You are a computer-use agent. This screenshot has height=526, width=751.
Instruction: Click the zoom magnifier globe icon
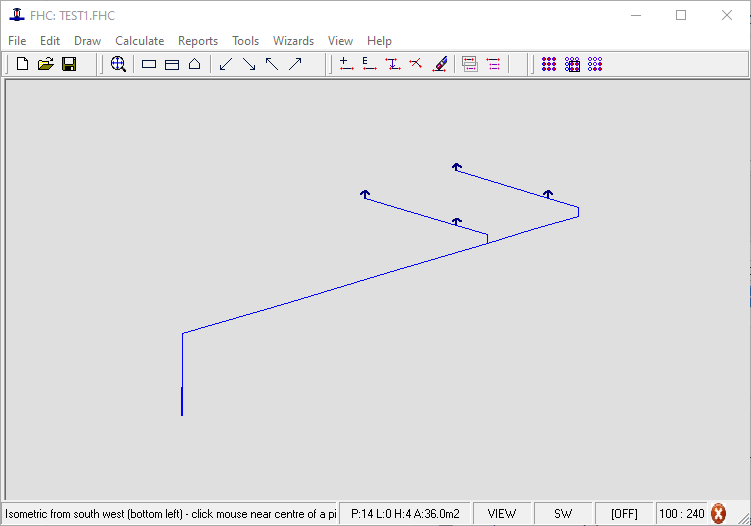tap(118, 64)
